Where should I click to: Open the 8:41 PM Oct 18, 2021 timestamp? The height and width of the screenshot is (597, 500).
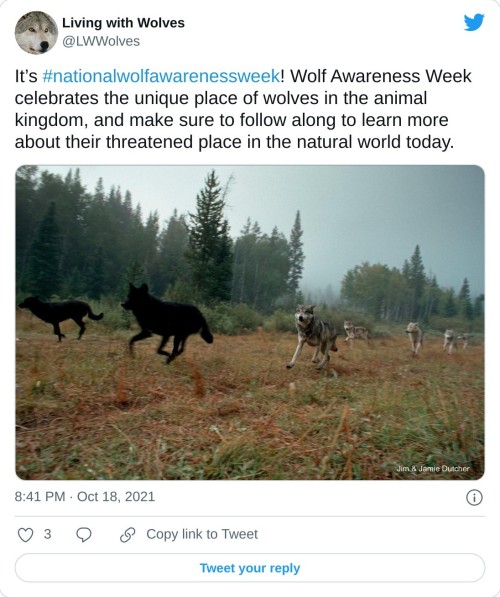[x=85, y=496]
